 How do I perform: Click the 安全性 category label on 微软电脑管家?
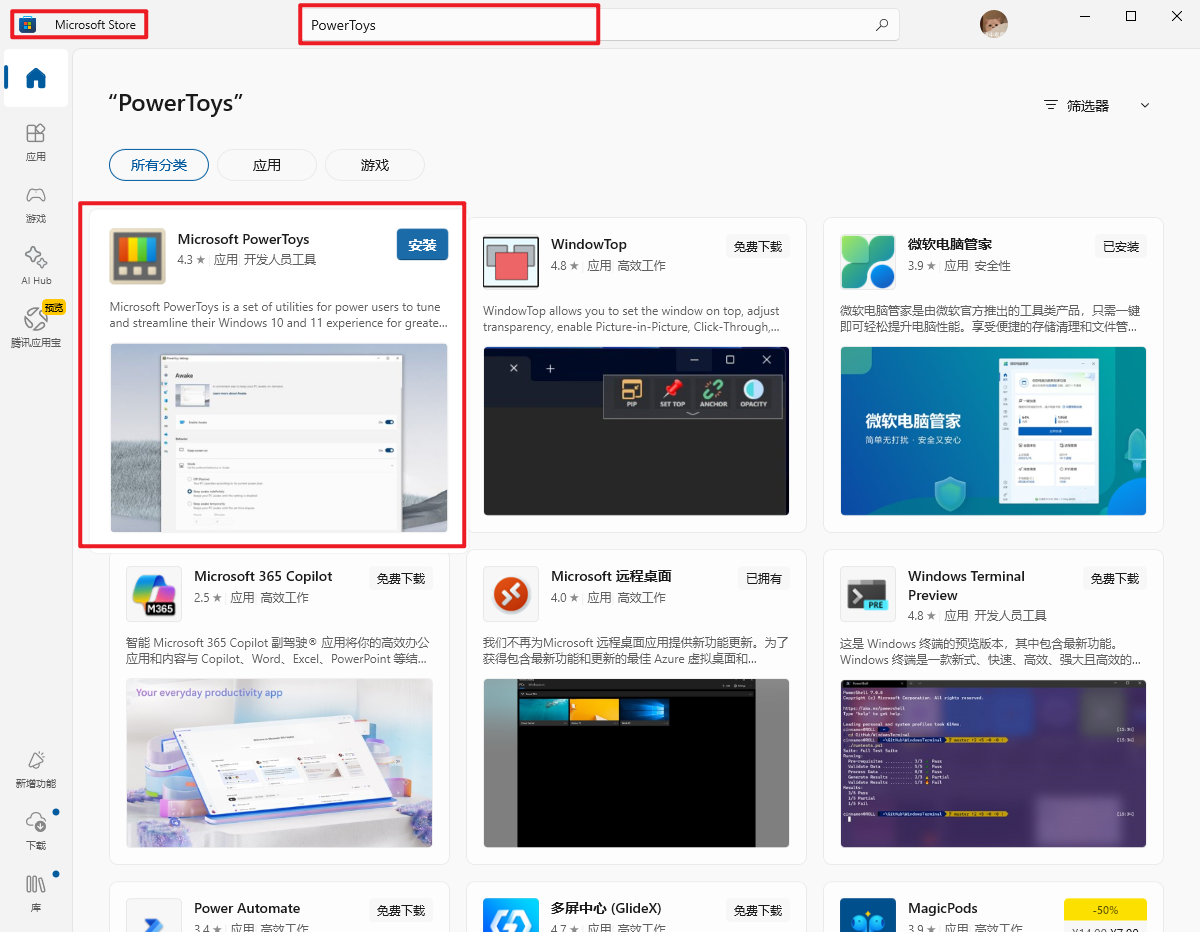[x=992, y=266]
